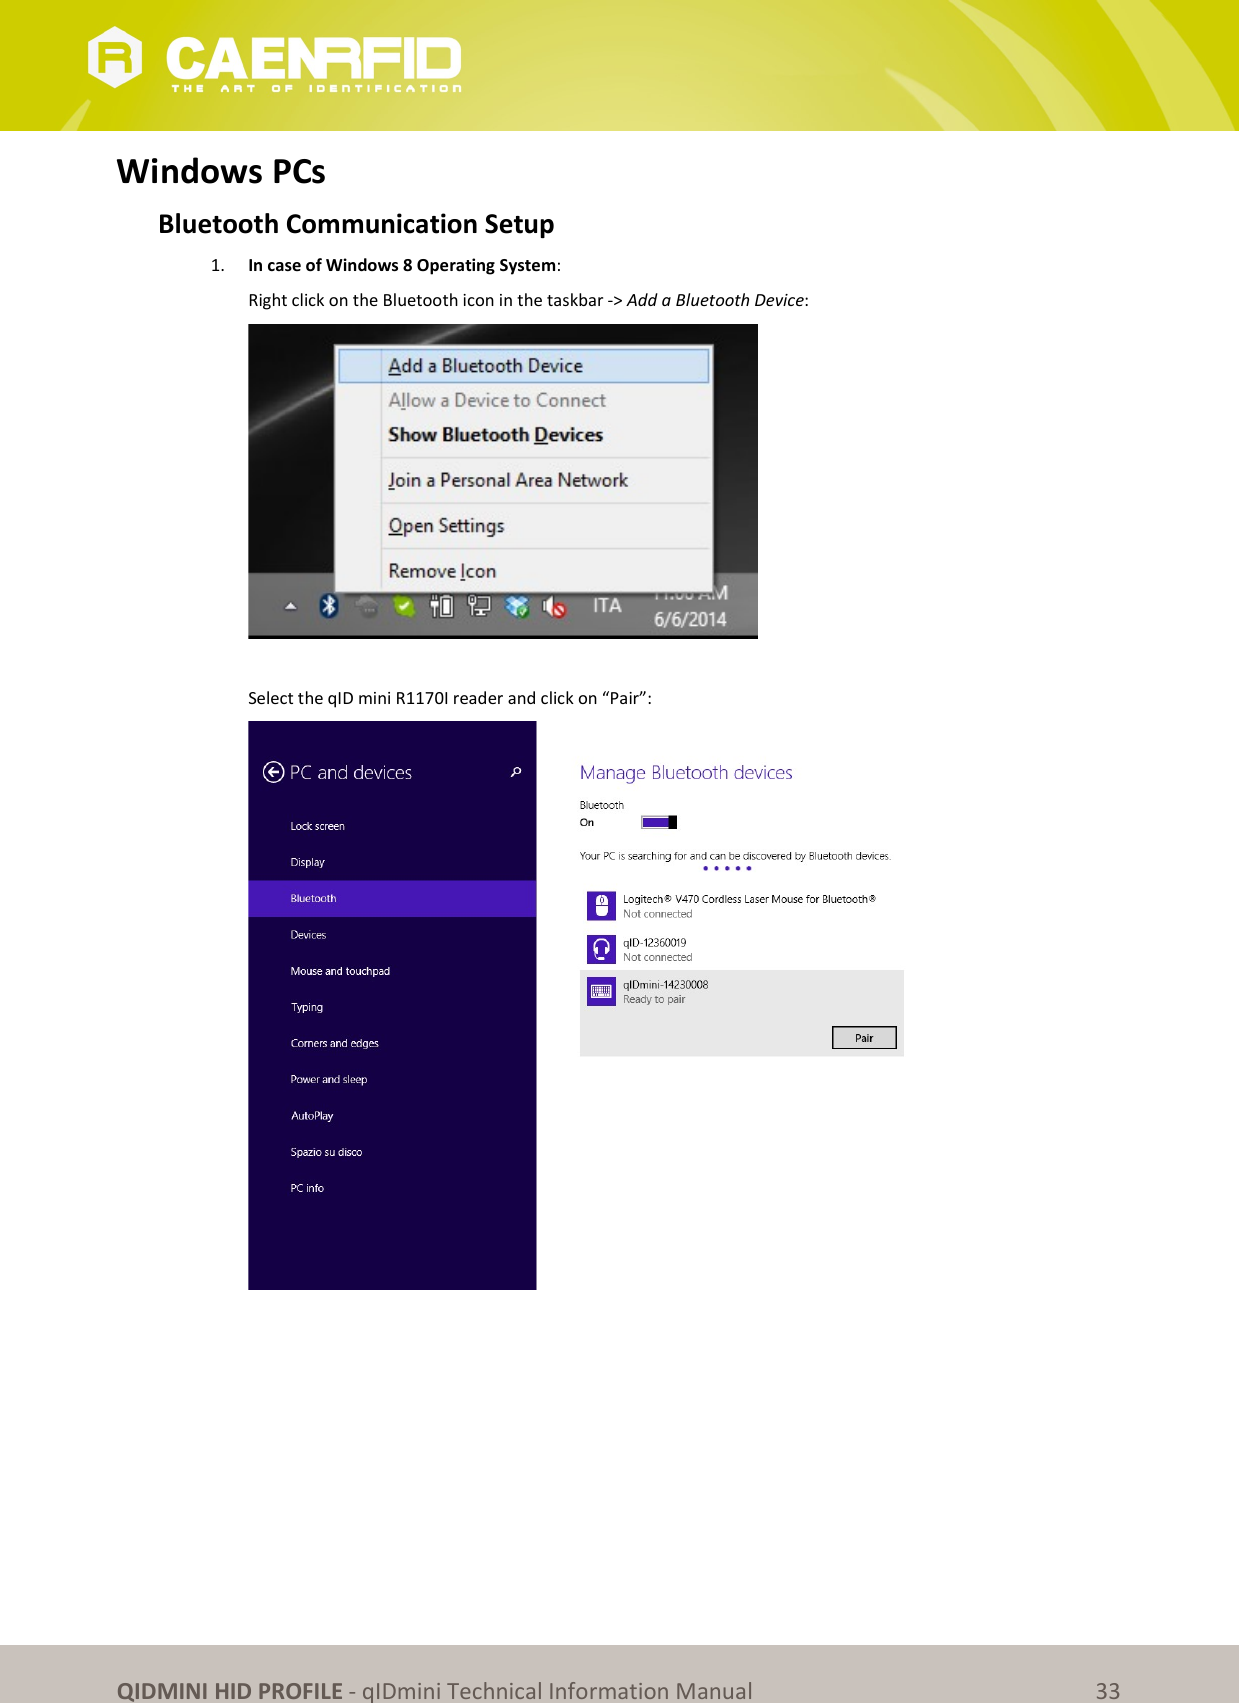
Task: Click the back arrow beside PC and devices
Action: pos(273,772)
